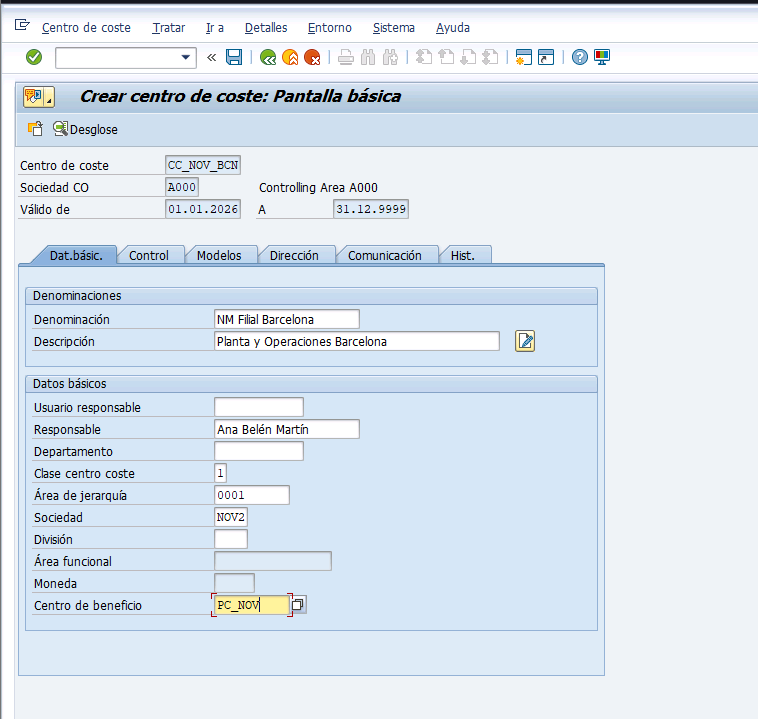Click the green Back arrow icon
The image size is (758, 719).
[x=268, y=58]
